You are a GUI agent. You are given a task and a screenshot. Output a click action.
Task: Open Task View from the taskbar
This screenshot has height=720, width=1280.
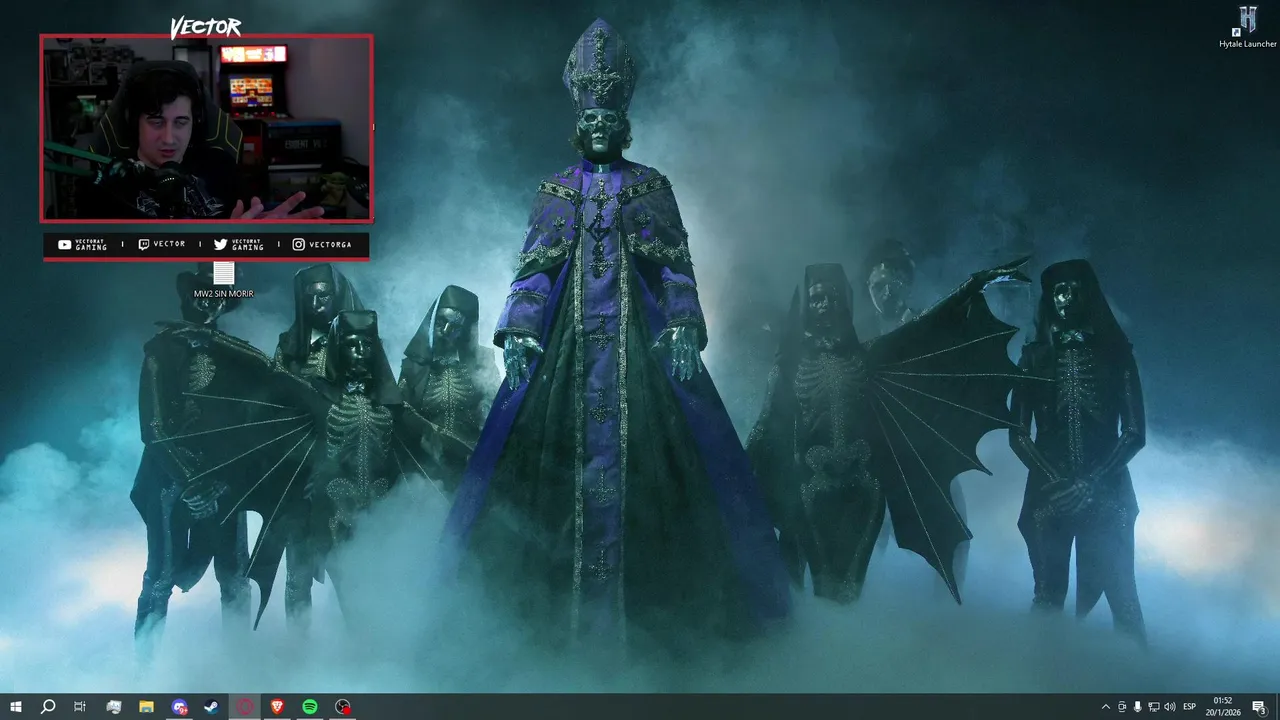80,707
